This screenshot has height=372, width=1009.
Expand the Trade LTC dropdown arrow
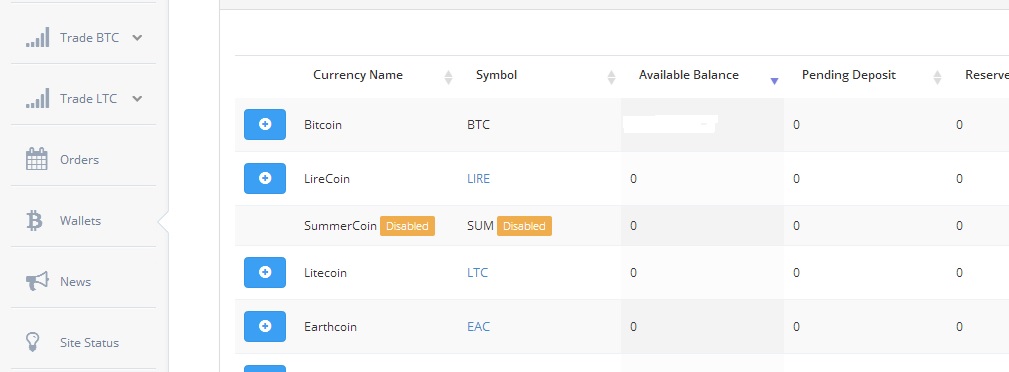(137, 98)
